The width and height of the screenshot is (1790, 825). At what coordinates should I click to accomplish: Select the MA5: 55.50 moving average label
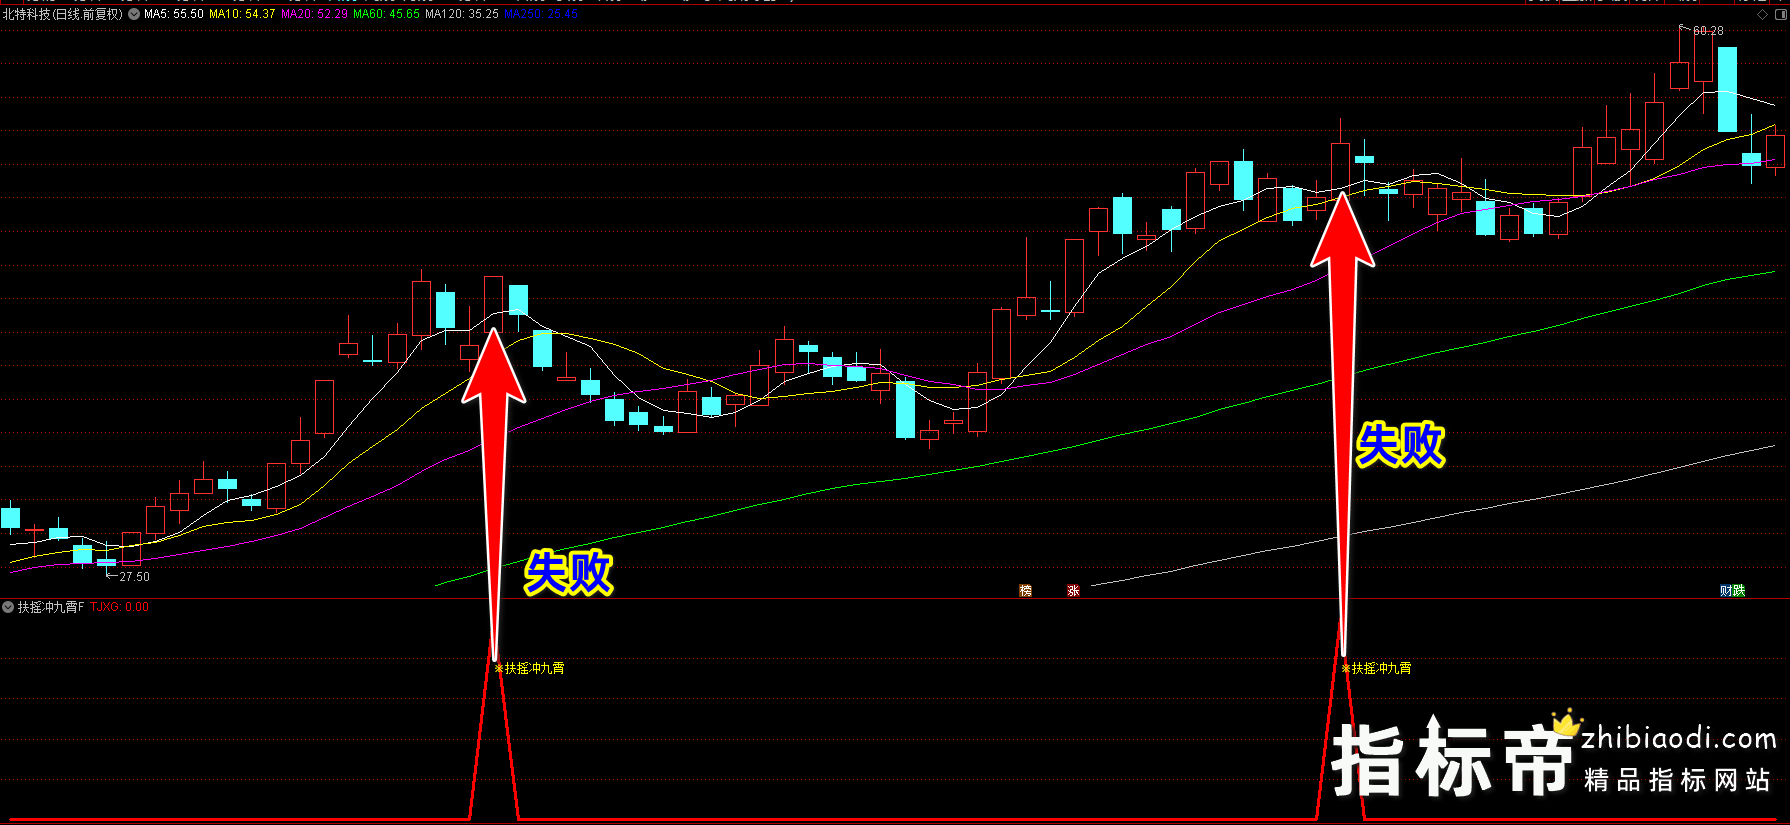pyautogui.click(x=174, y=14)
